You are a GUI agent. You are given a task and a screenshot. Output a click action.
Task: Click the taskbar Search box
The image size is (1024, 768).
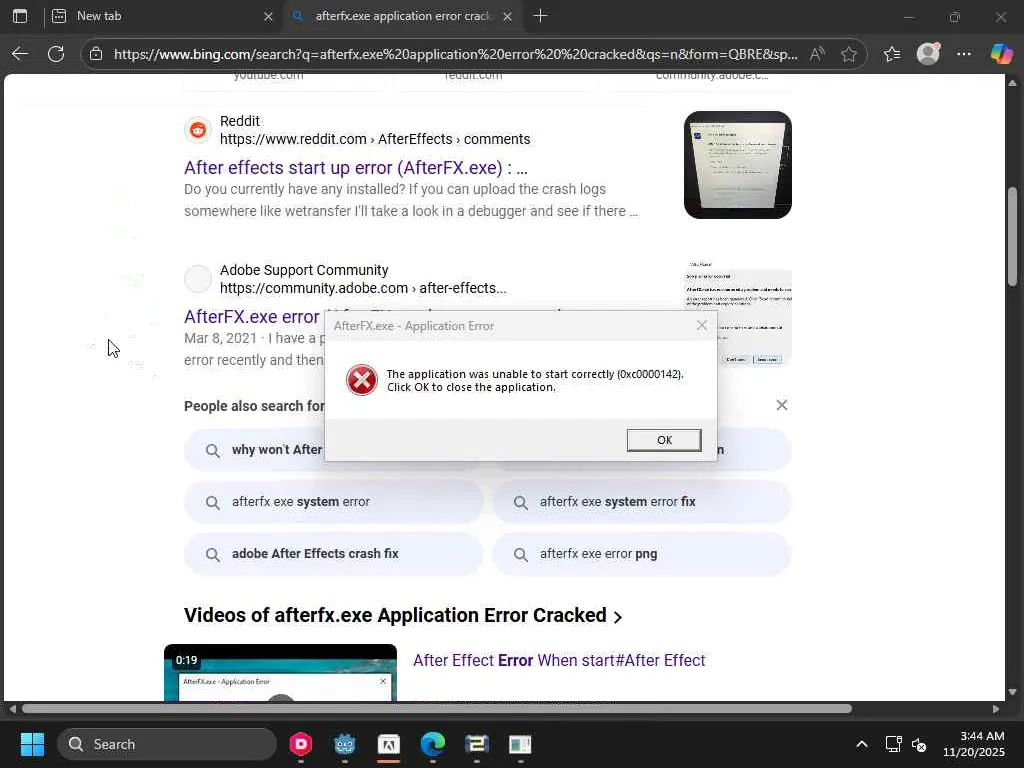point(167,744)
